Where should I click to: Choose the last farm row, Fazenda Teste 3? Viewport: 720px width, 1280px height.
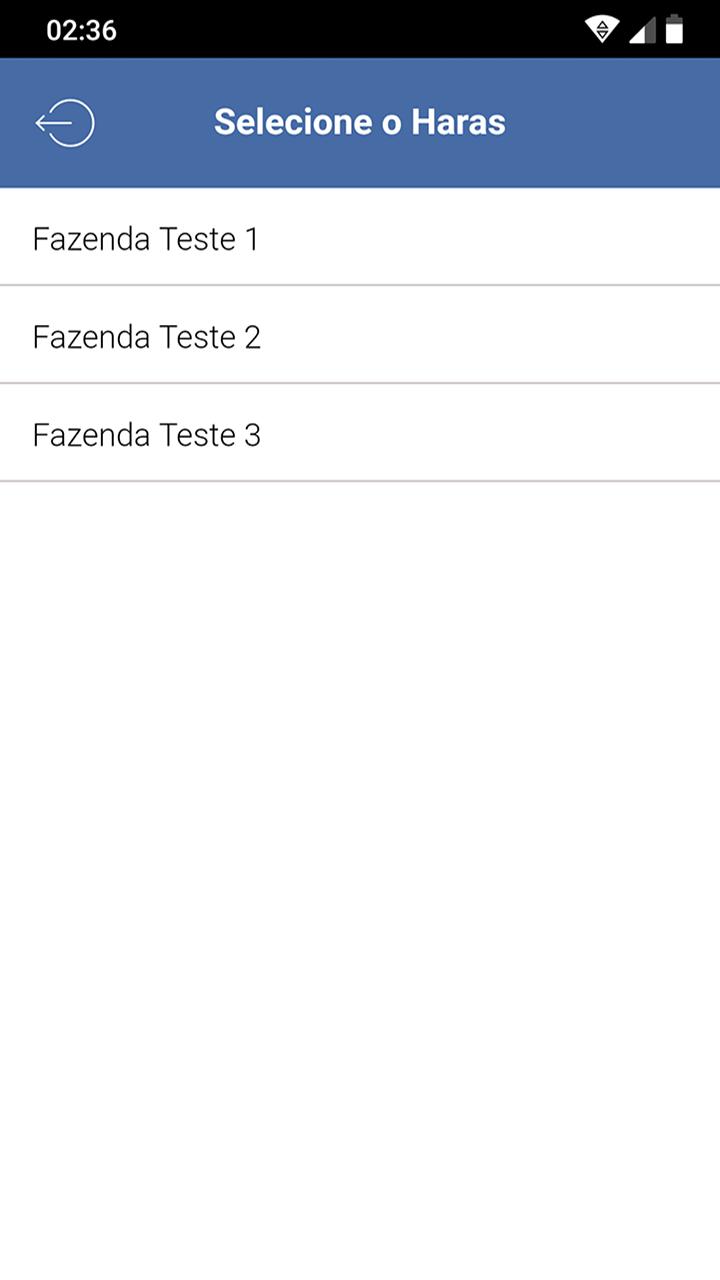pyautogui.click(x=360, y=433)
